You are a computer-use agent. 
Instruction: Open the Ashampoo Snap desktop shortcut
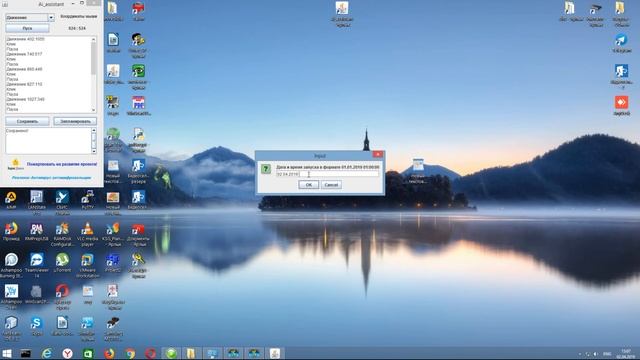(11, 296)
